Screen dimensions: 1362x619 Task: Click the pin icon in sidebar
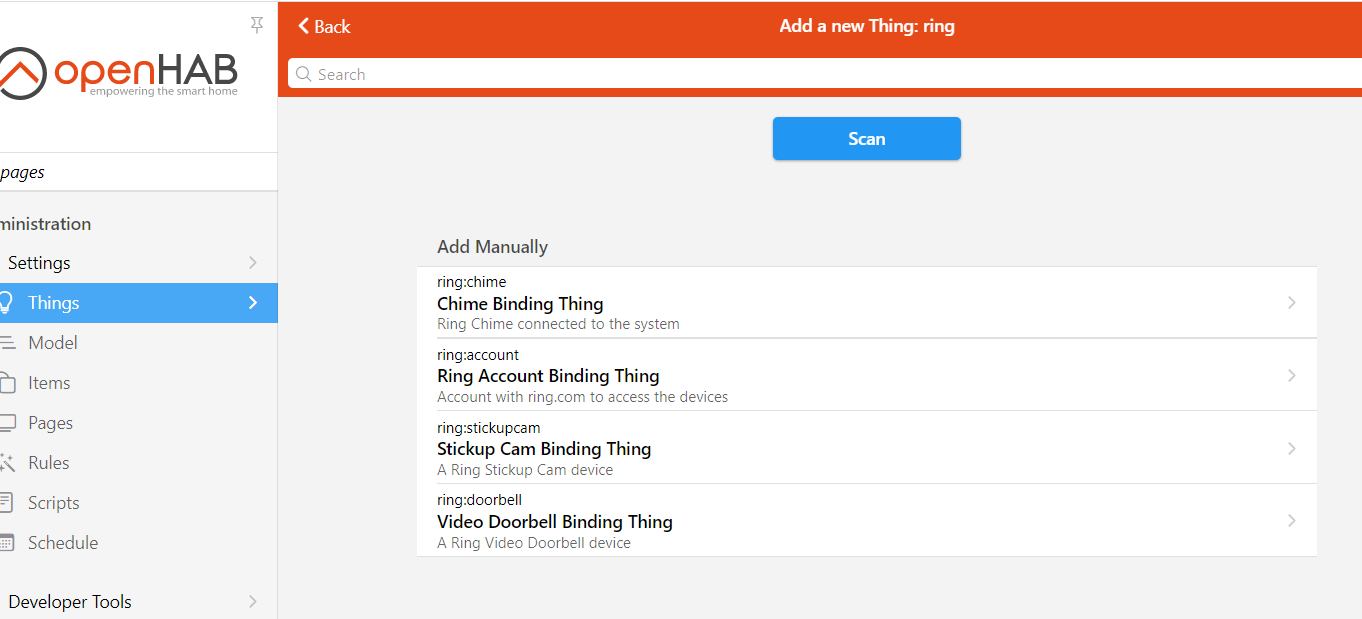click(x=257, y=25)
